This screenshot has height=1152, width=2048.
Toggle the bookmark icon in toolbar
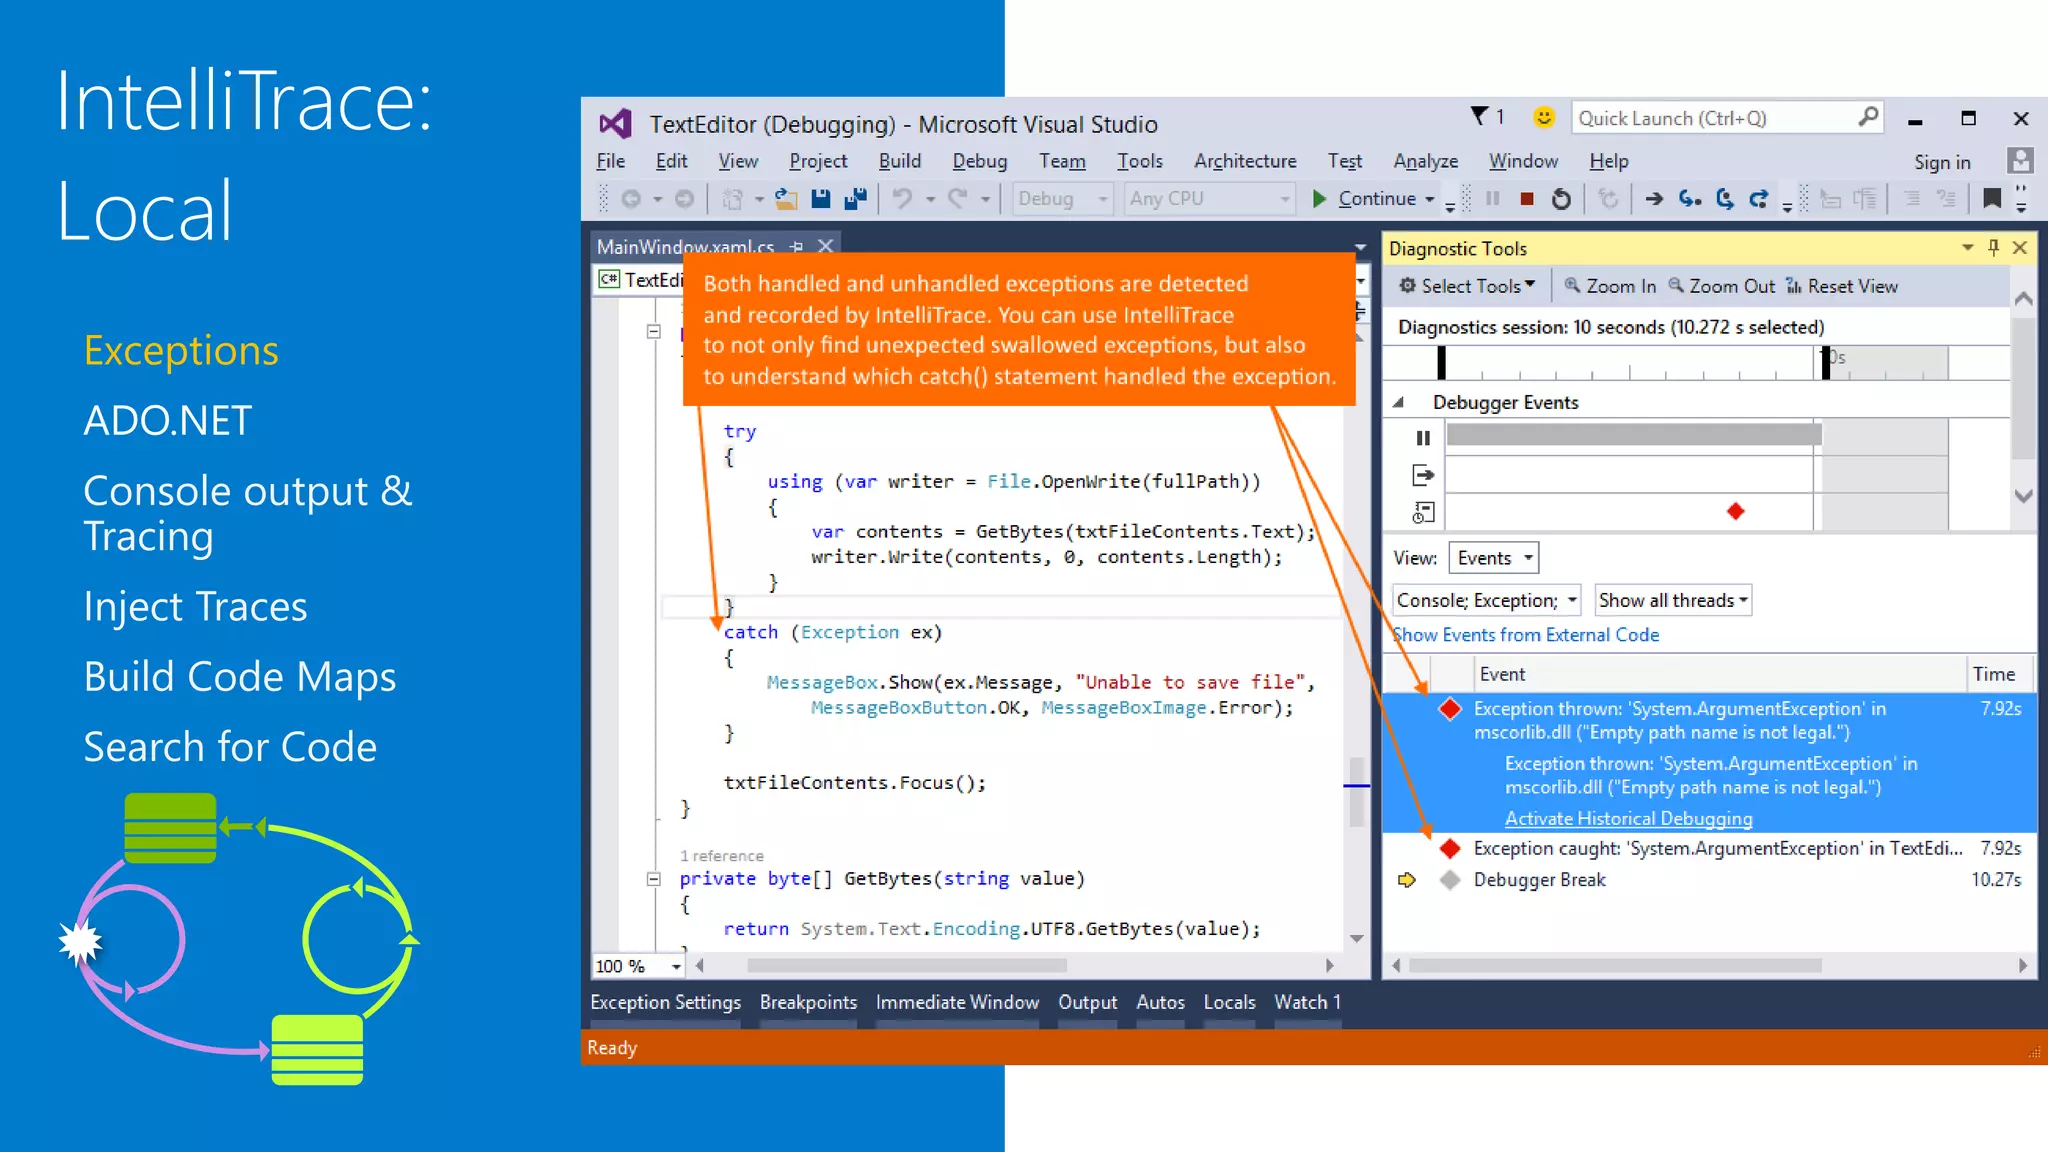coord(1992,199)
